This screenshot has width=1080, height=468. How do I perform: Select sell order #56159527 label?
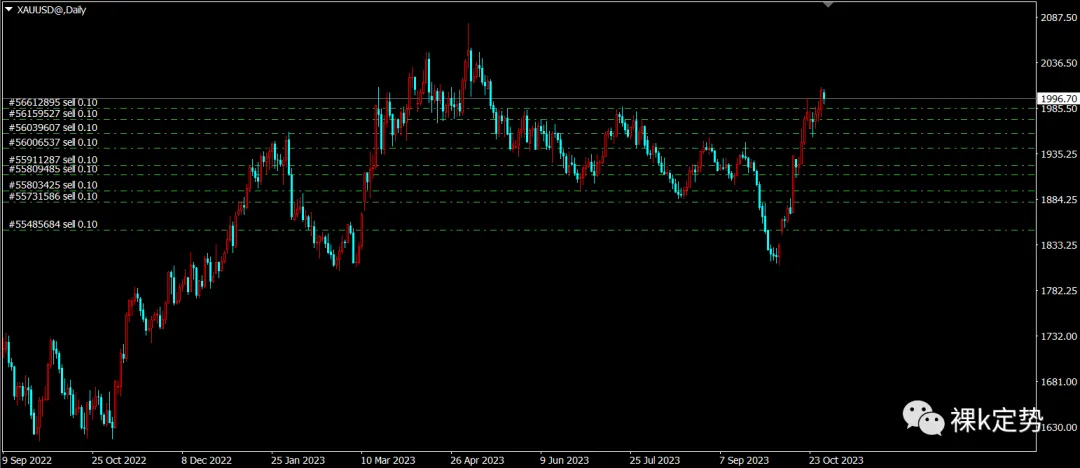coord(53,114)
